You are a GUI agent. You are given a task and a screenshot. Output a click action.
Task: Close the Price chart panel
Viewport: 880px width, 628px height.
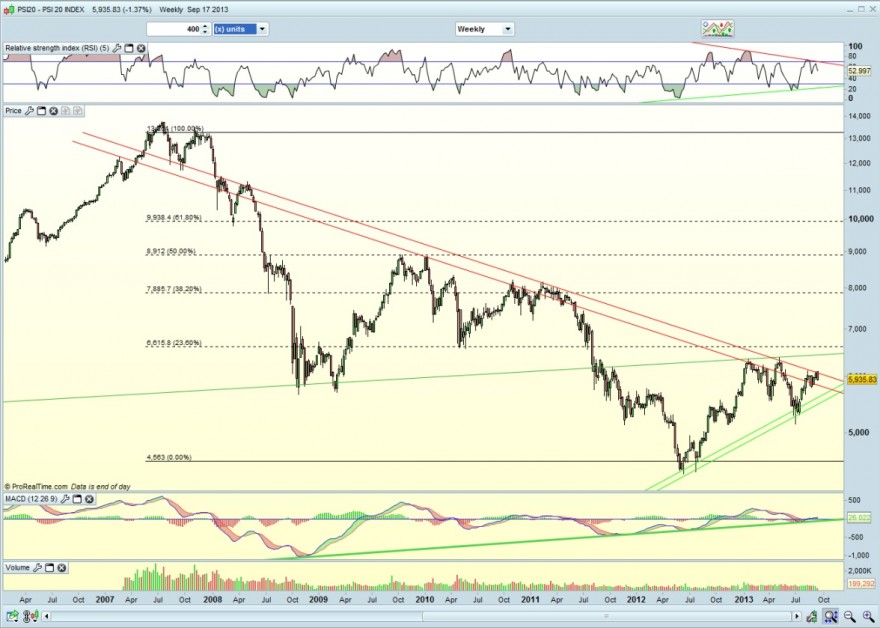(x=53, y=111)
